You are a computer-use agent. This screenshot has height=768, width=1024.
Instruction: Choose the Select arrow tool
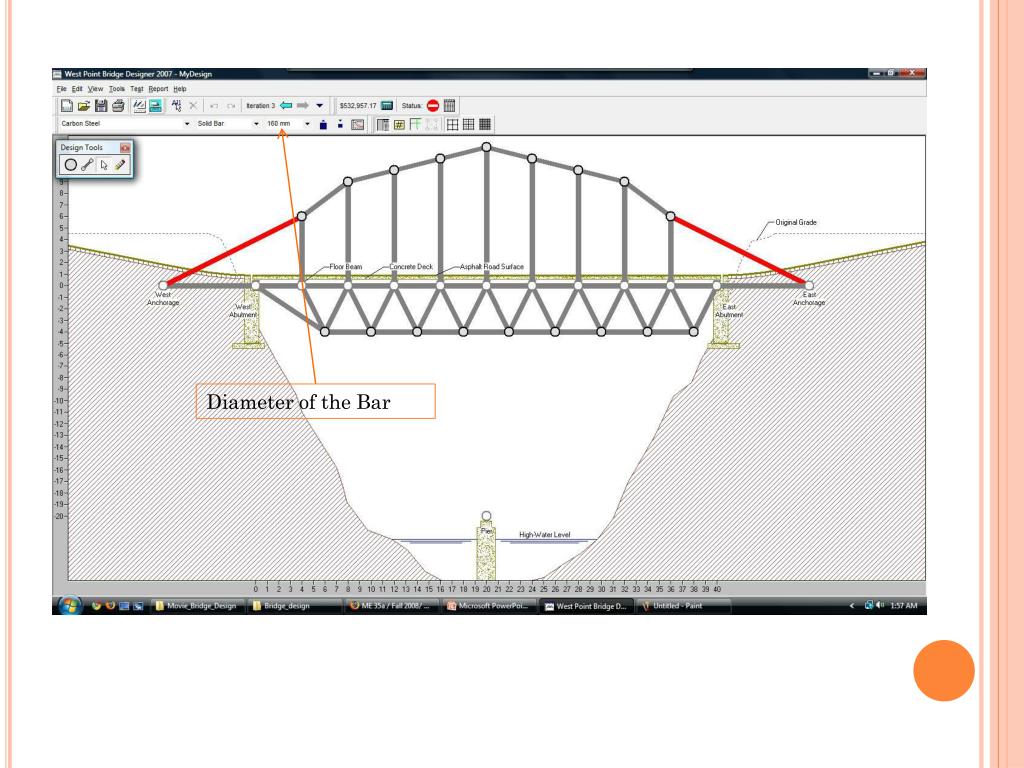tap(103, 165)
